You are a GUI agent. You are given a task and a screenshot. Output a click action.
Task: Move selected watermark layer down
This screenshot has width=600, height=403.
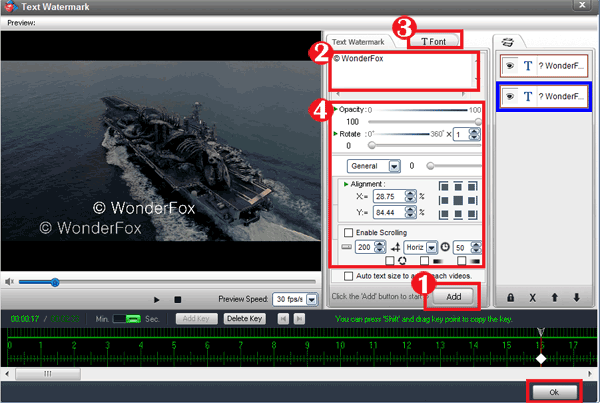pyautogui.click(x=577, y=297)
